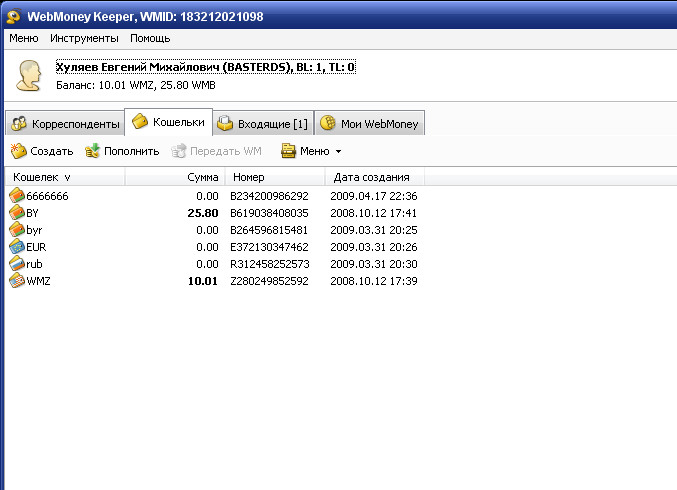Screen dimensions: 677x490
Task: Select the wallet name EUR
Action: click(36, 247)
